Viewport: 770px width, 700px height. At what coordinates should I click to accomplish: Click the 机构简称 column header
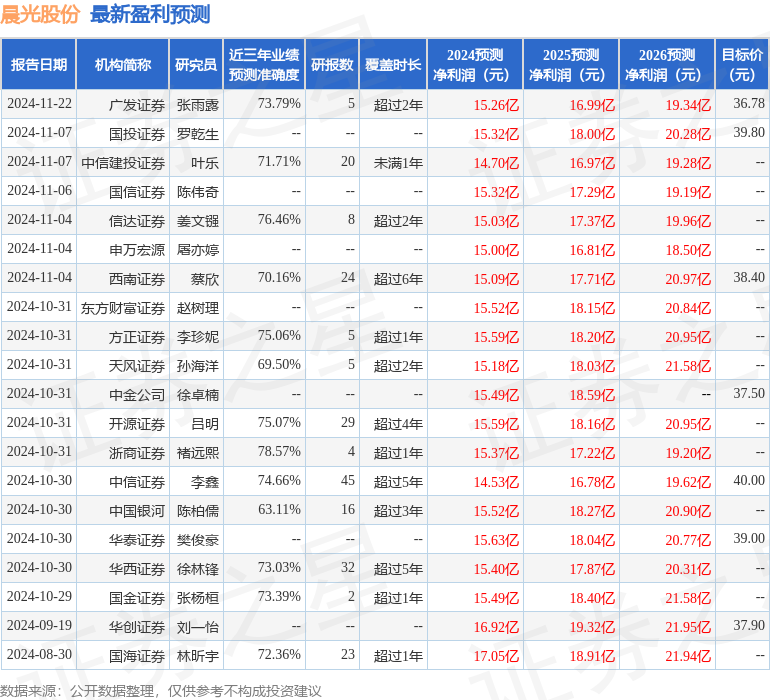pos(122,64)
